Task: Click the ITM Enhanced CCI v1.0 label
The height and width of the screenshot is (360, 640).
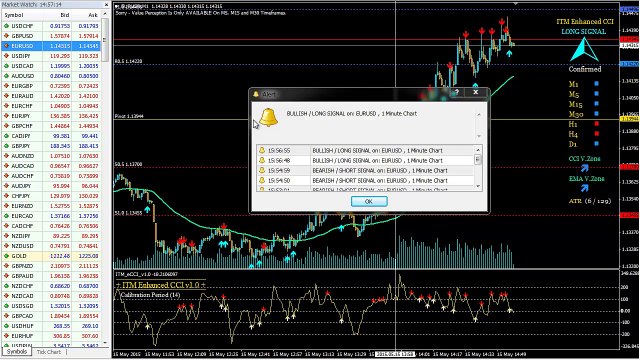Action: [161, 285]
